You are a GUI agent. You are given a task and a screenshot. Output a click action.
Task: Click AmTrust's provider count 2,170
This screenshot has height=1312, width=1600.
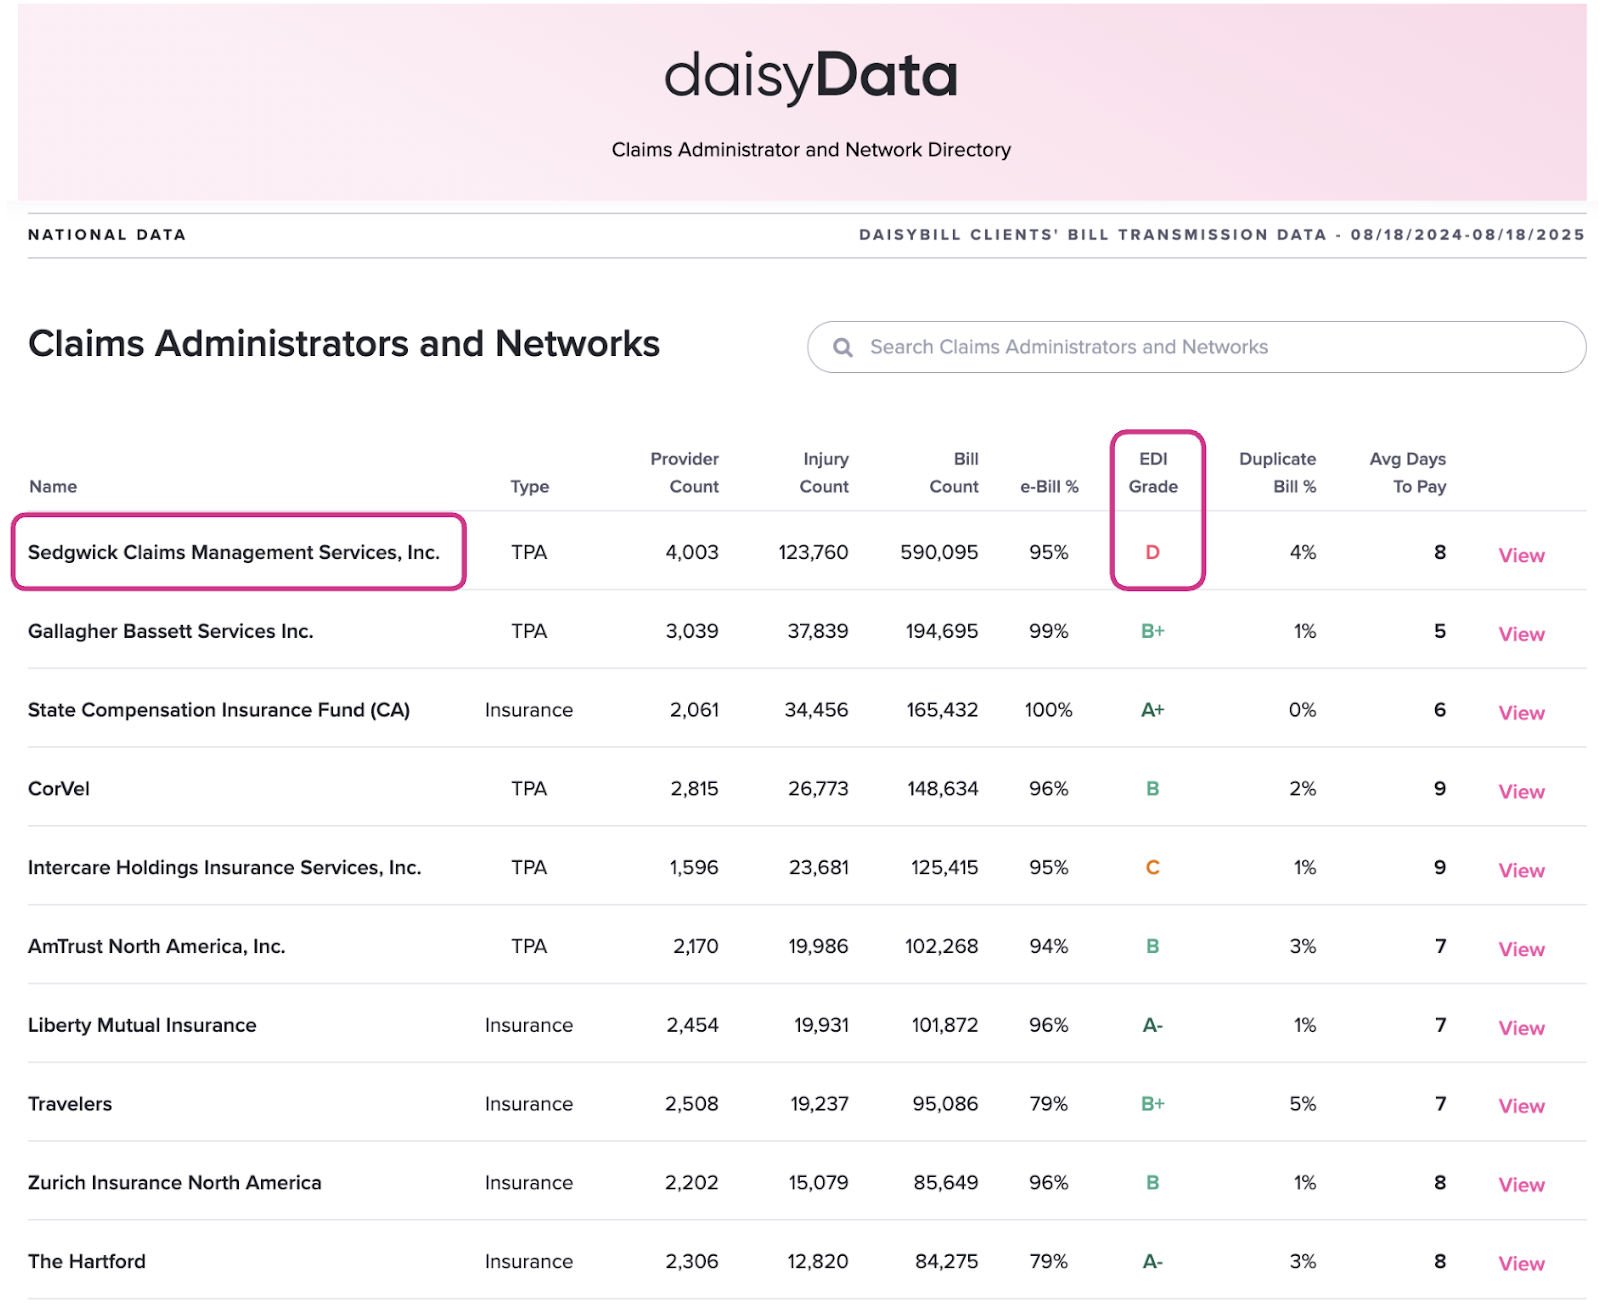click(695, 946)
